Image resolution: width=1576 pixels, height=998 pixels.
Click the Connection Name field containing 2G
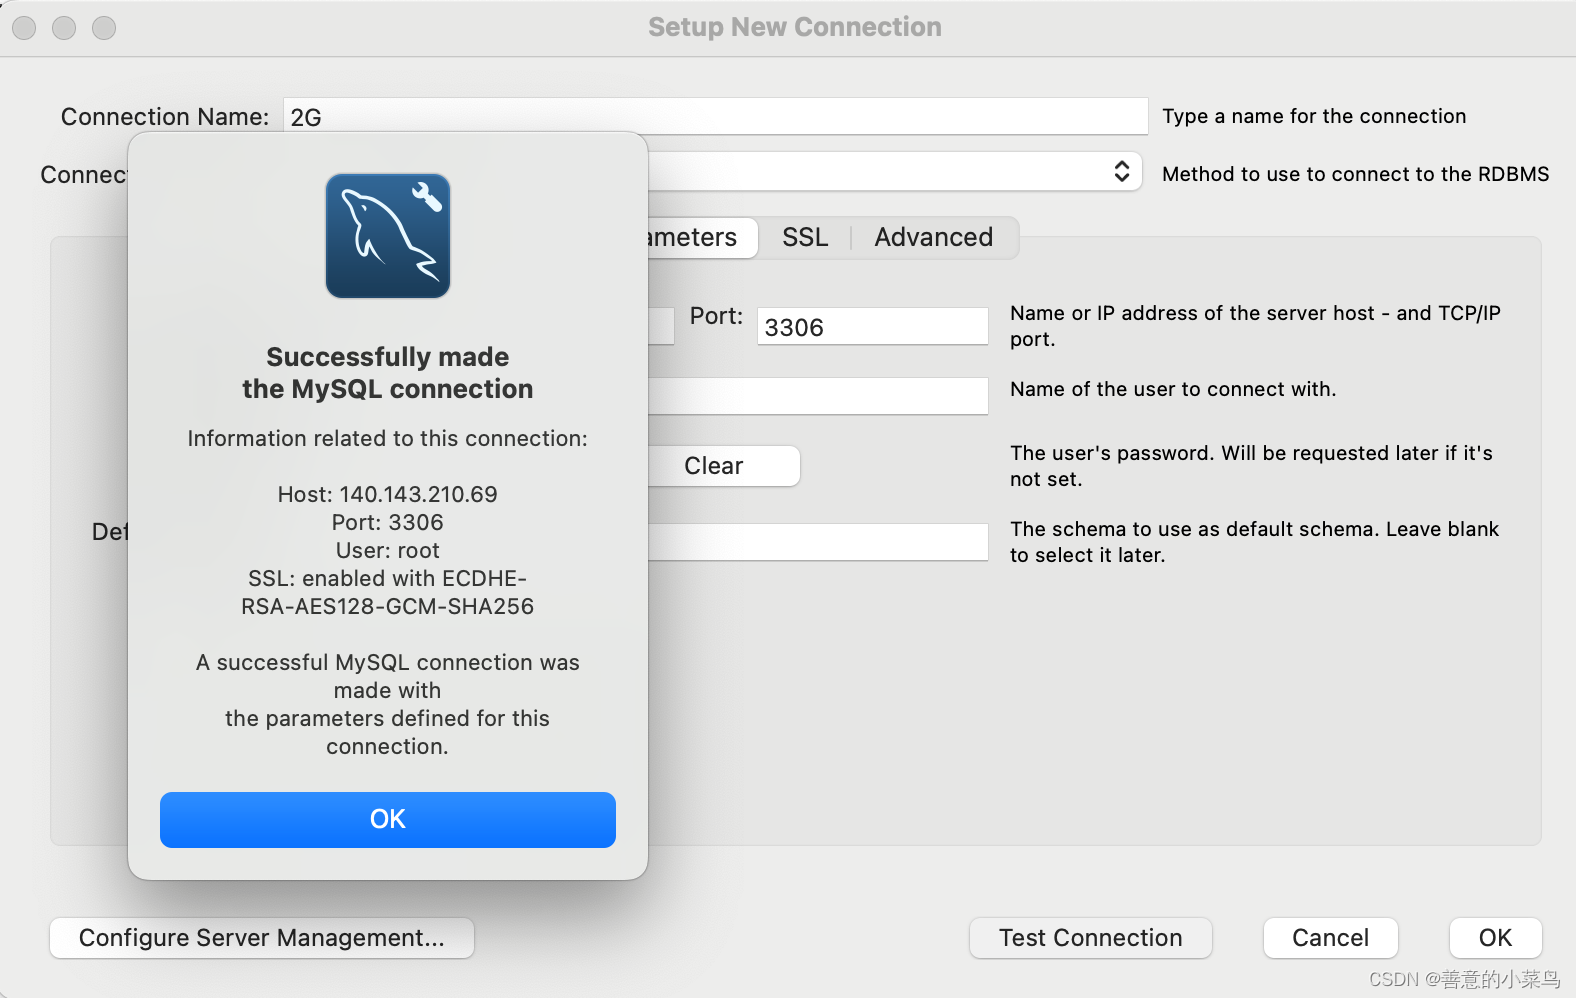[714, 117]
